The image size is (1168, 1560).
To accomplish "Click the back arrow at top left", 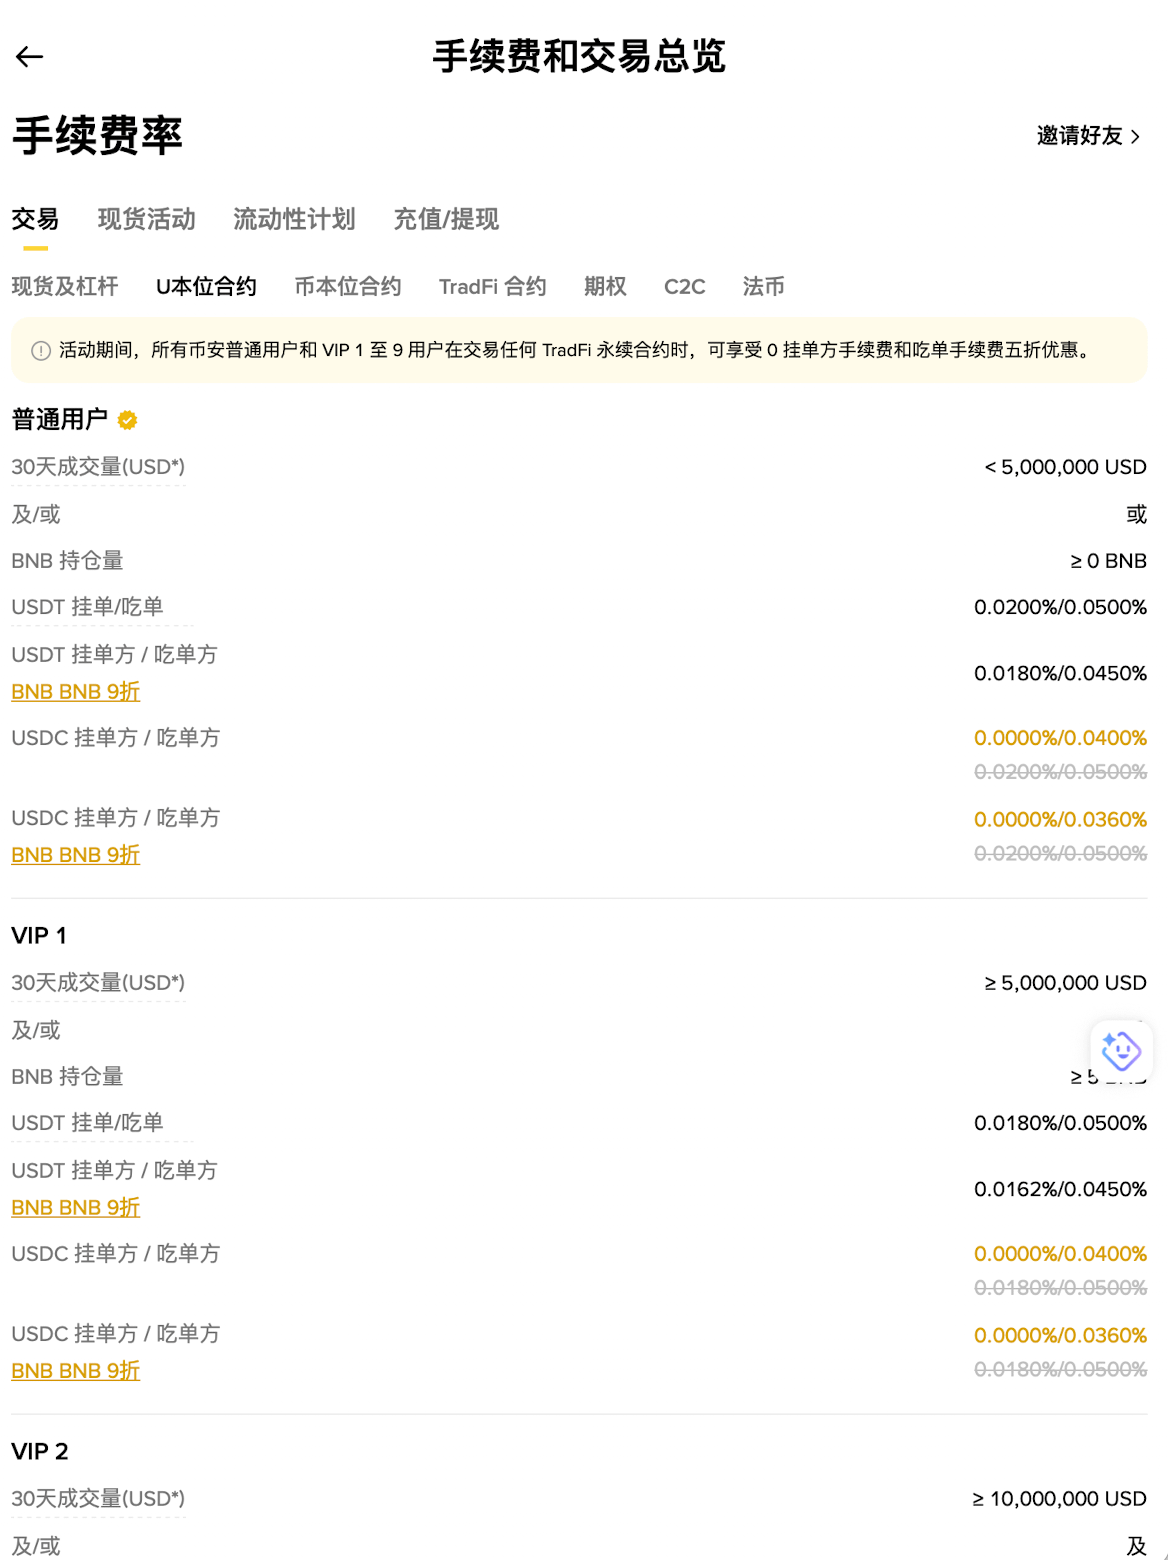I will (30, 57).
